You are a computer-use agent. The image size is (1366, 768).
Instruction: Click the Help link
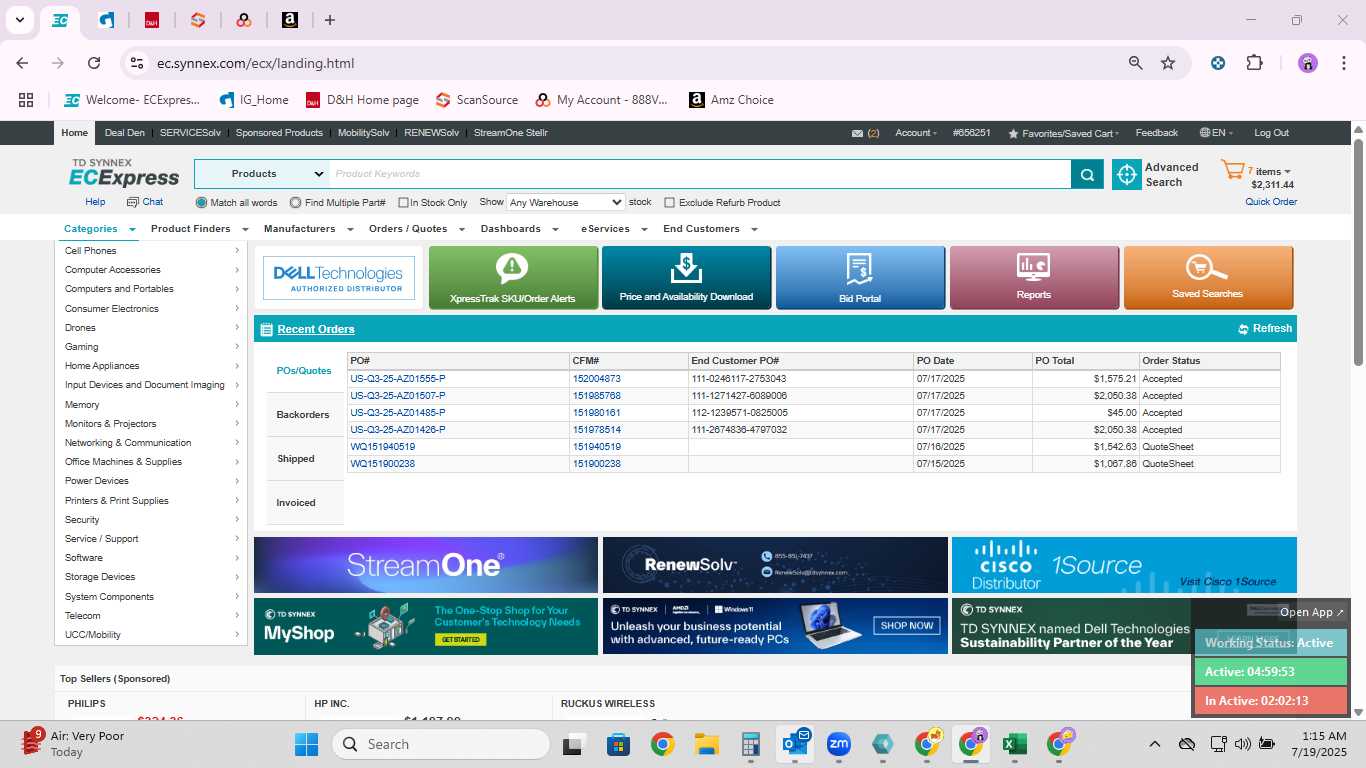(x=95, y=202)
